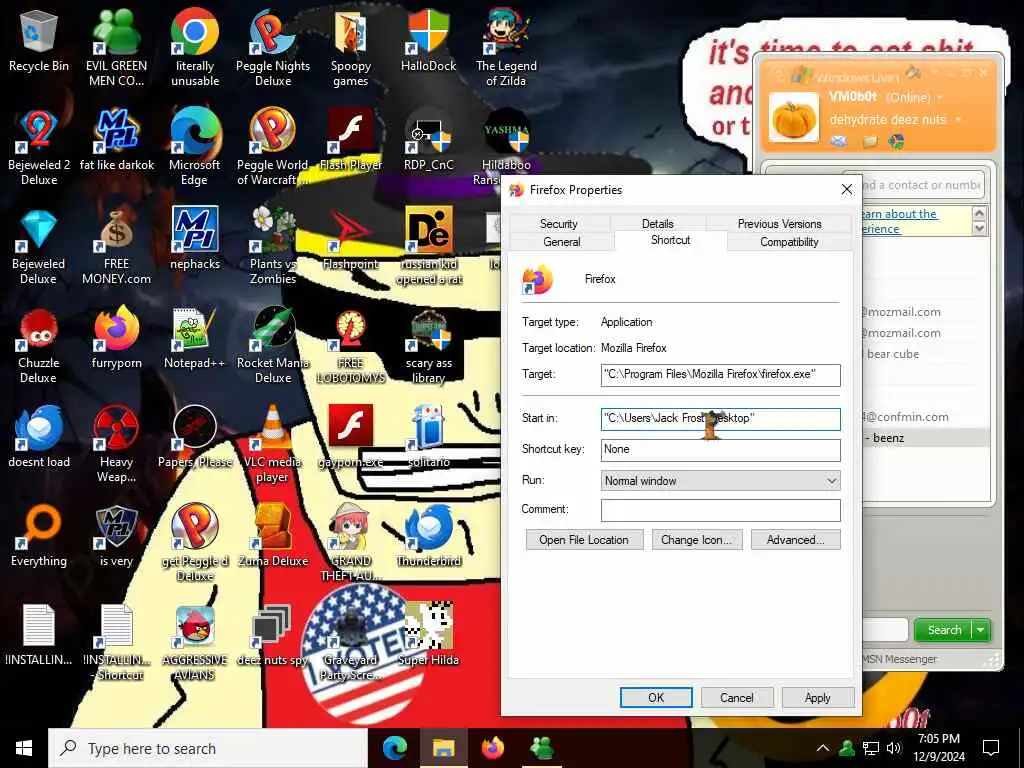Select the RDP_CnC desktop shortcut

pos(428,140)
